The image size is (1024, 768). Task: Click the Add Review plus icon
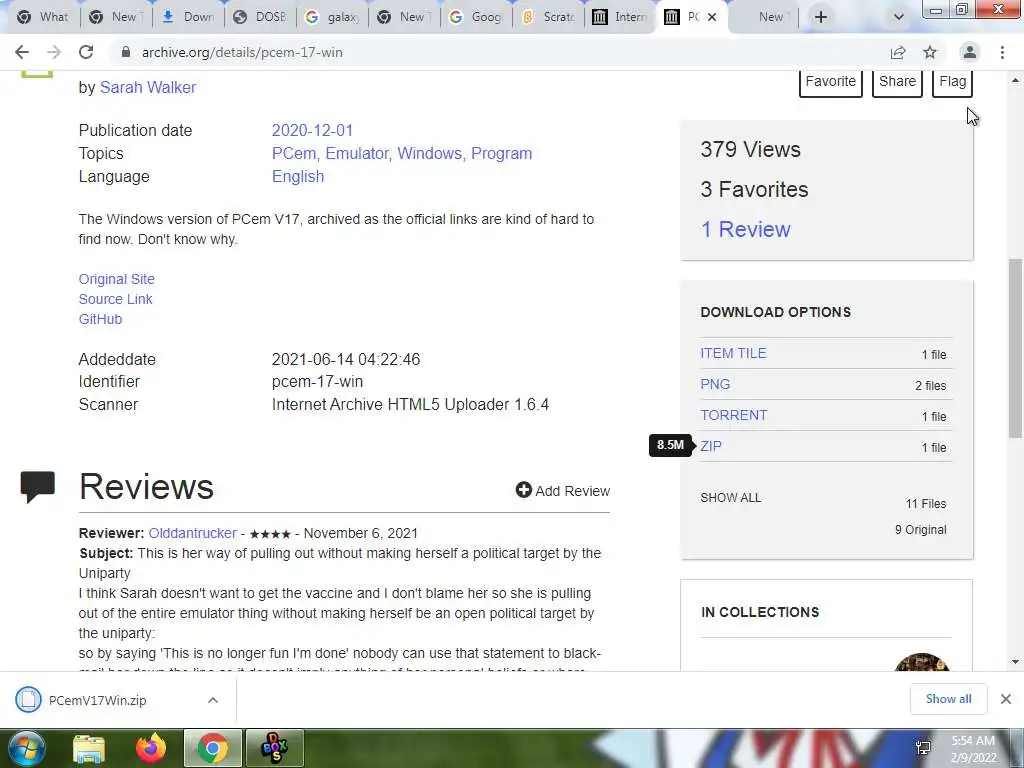(523, 490)
